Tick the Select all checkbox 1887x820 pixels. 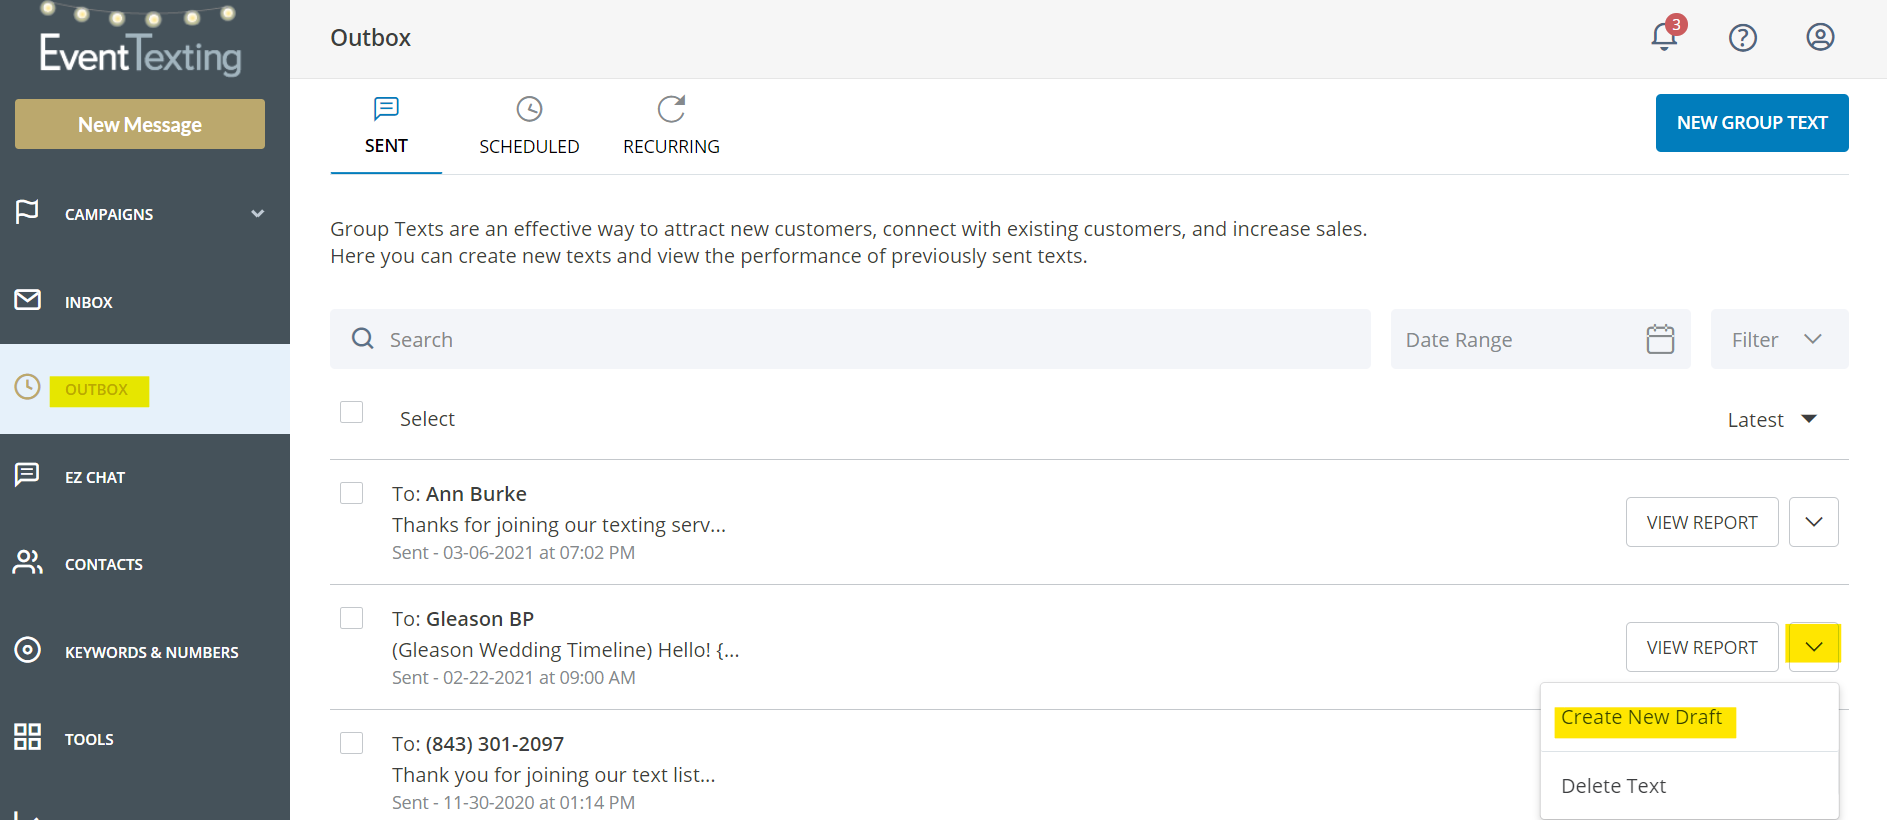coord(351,412)
